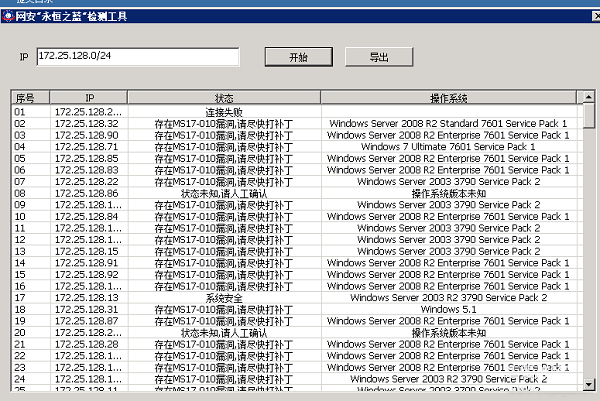
Task: Select row number 11
Action: click(x=20, y=228)
